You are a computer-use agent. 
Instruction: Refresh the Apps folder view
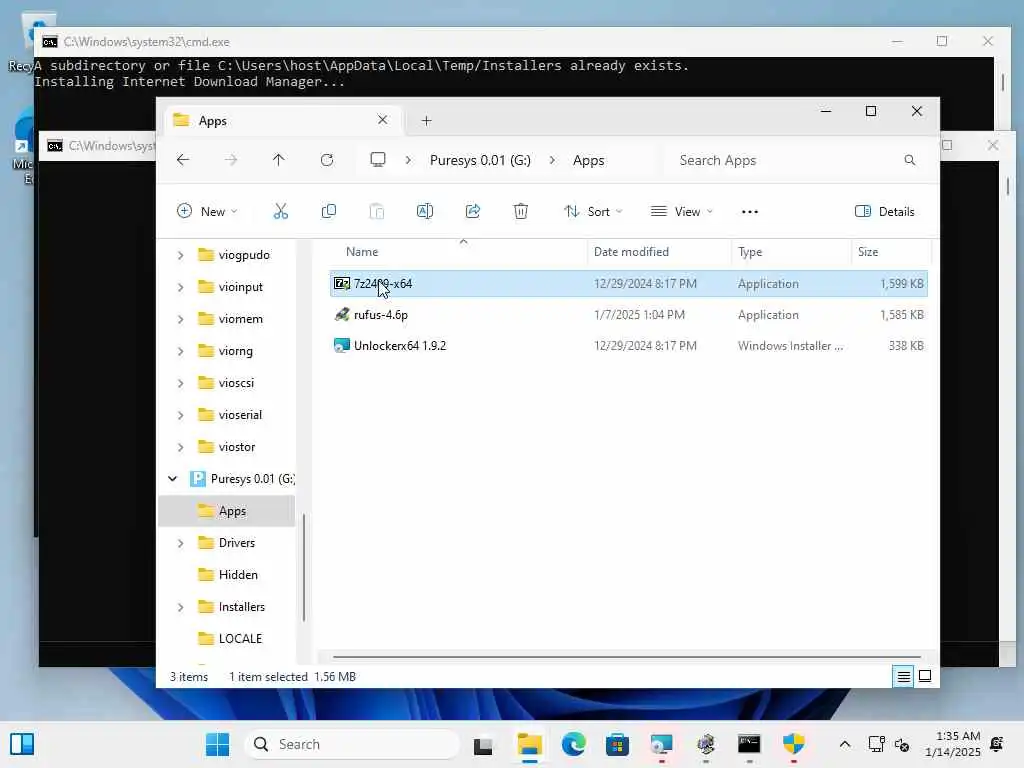[327, 160]
